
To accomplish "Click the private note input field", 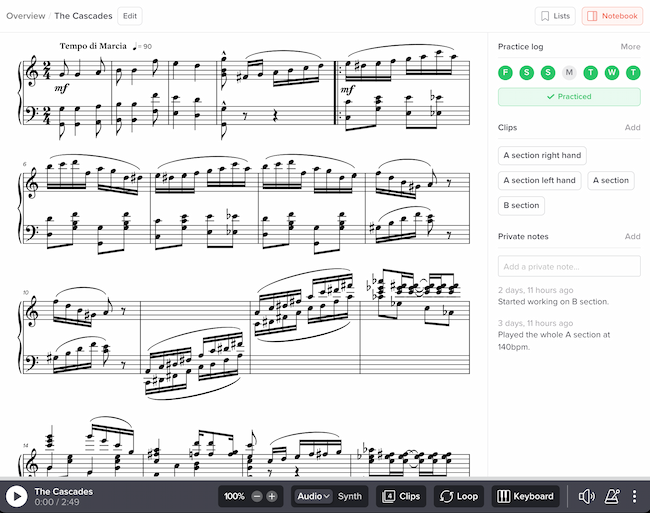I will tap(569, 266).
